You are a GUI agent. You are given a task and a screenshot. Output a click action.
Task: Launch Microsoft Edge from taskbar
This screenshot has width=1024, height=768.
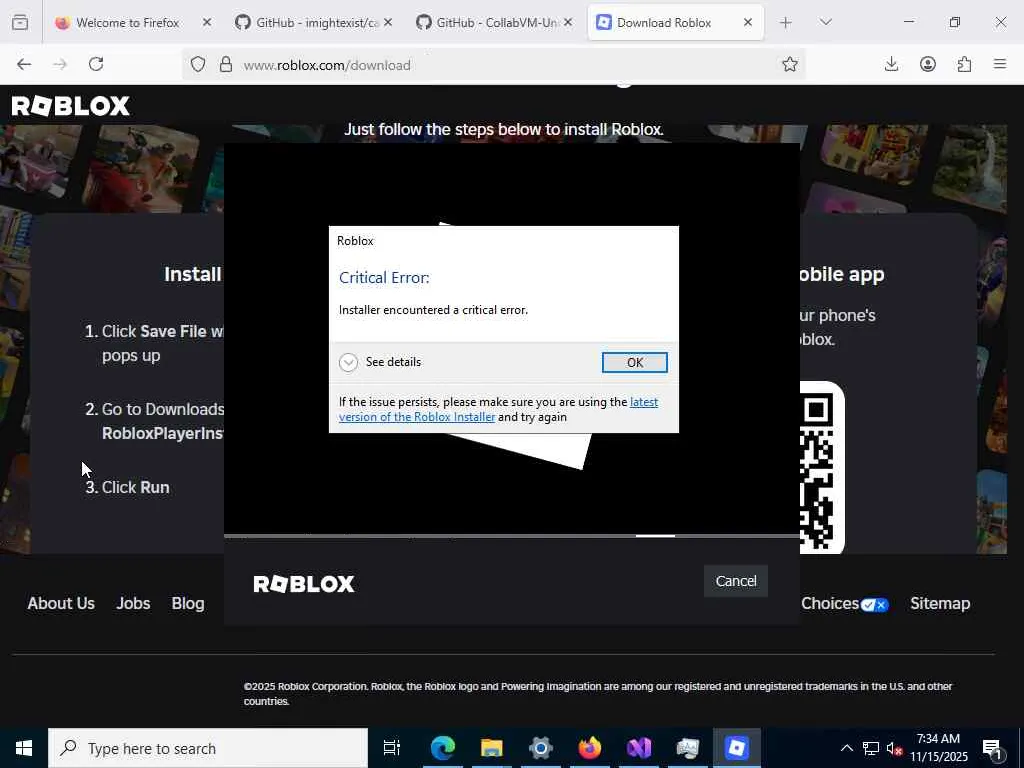(x=442, y=748)
